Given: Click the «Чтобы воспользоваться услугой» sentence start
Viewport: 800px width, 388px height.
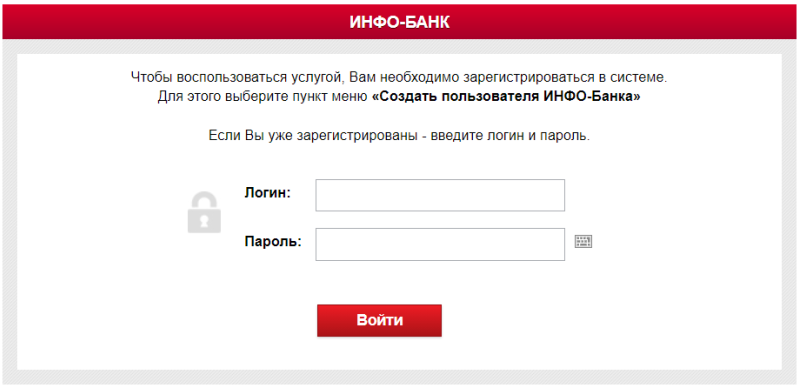Looking at the screenshot, I should pos(240,78).
